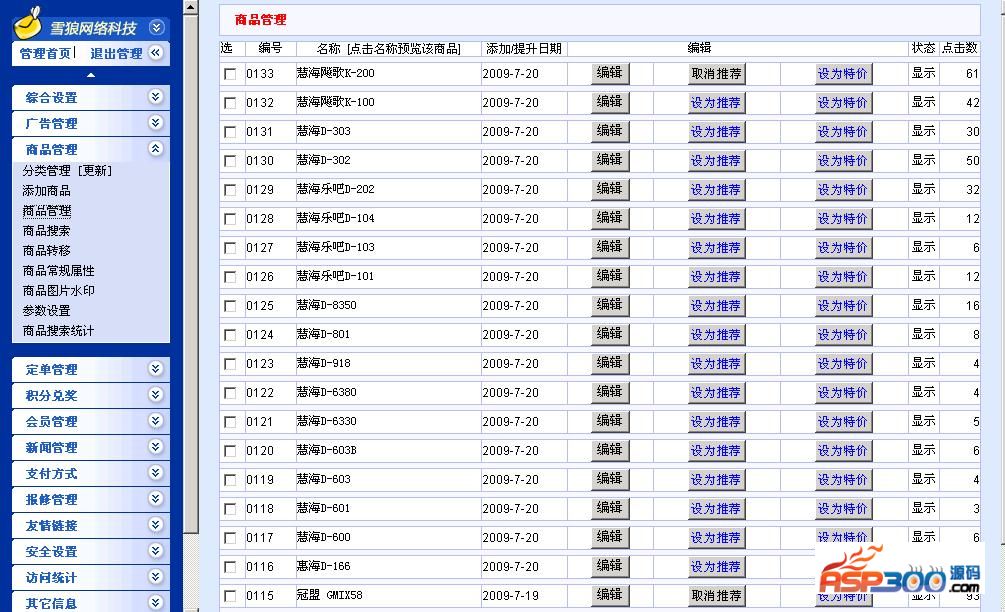The height and width of the screenshot is (612, 1005).
Task: Expand the 定单管理 section
Action: (x=156, y=368)
